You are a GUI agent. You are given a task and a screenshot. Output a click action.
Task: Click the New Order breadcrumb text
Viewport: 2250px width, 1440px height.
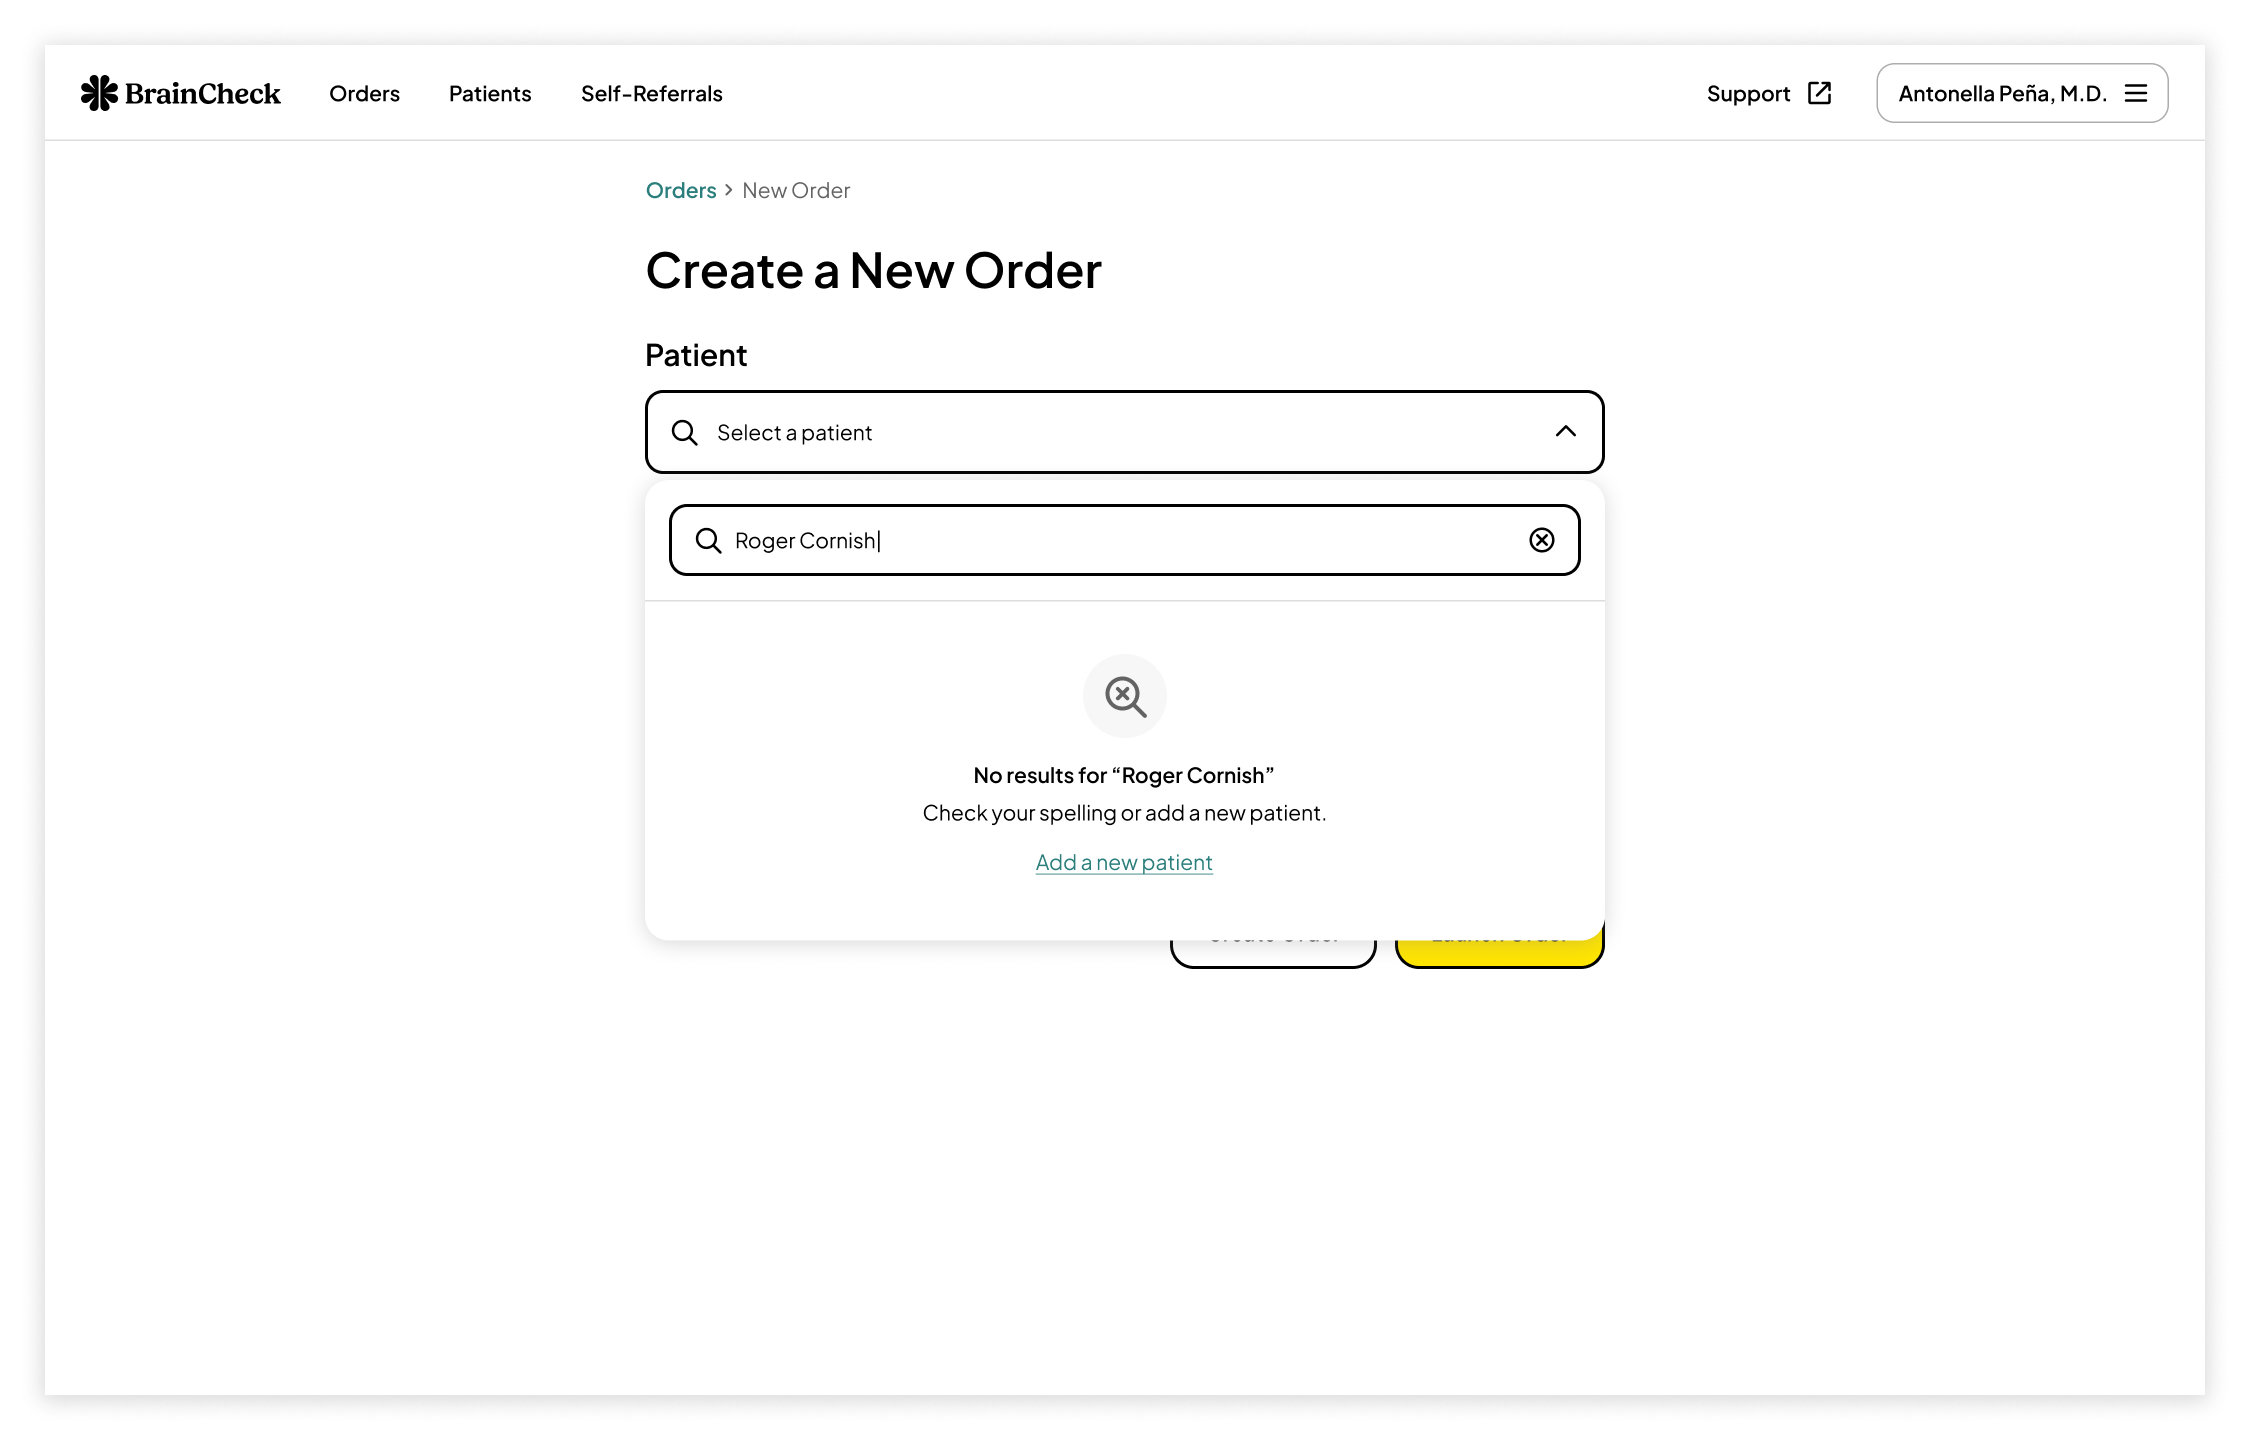click(795, 190)
